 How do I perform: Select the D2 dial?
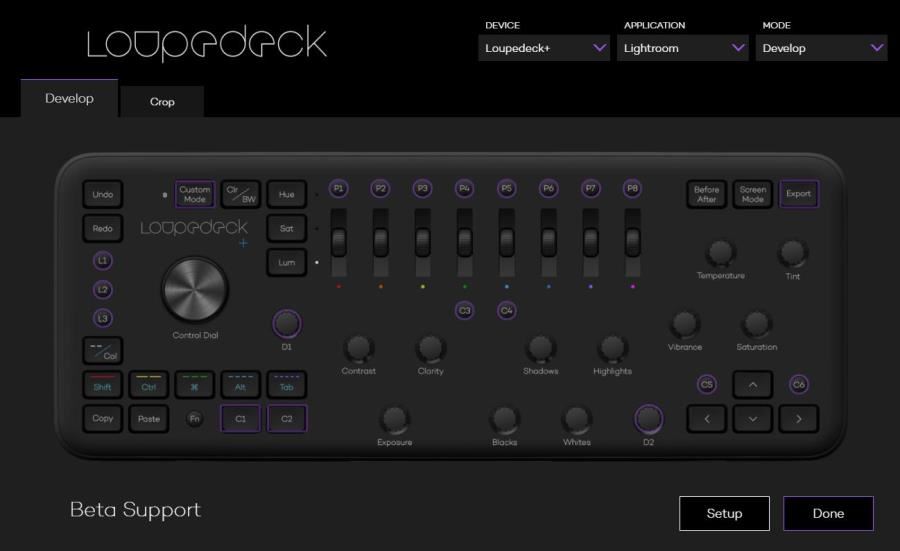click(648, 419)
